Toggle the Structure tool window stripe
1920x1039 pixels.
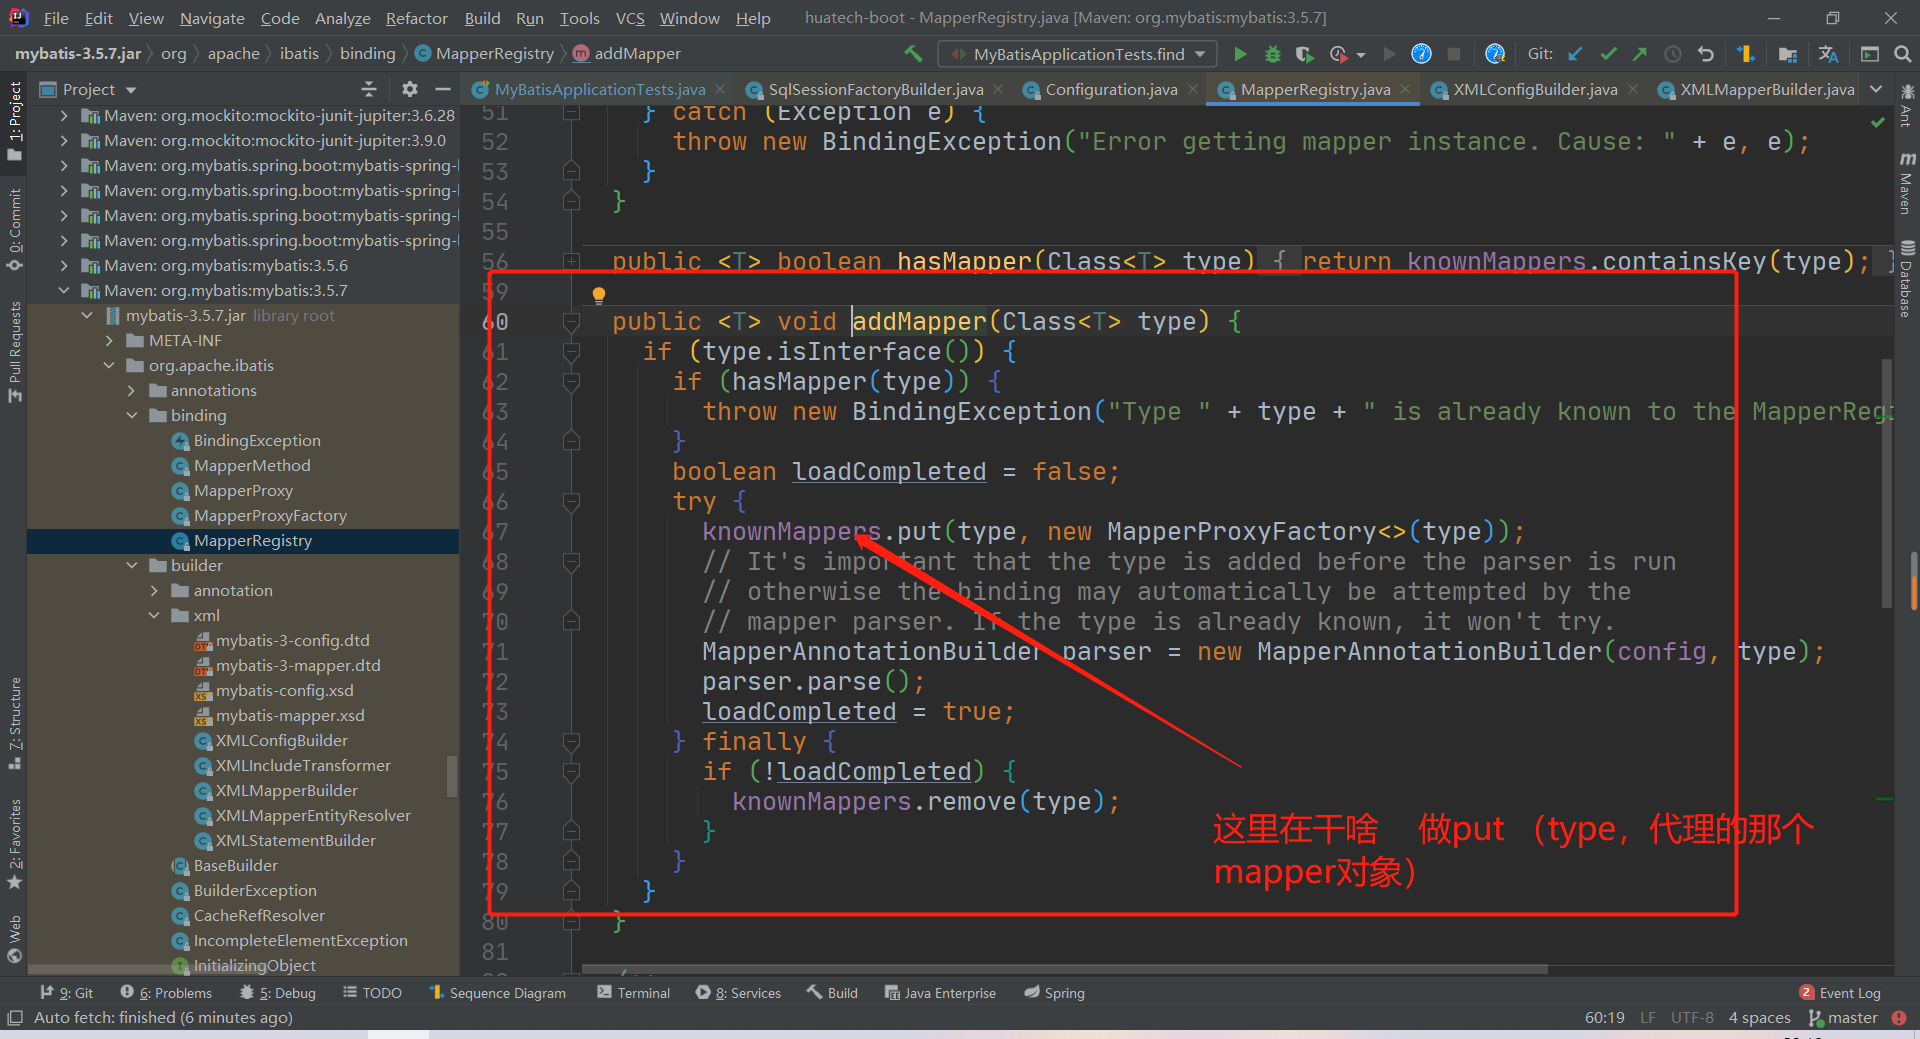pyautogui.click(x=14, y=723)
